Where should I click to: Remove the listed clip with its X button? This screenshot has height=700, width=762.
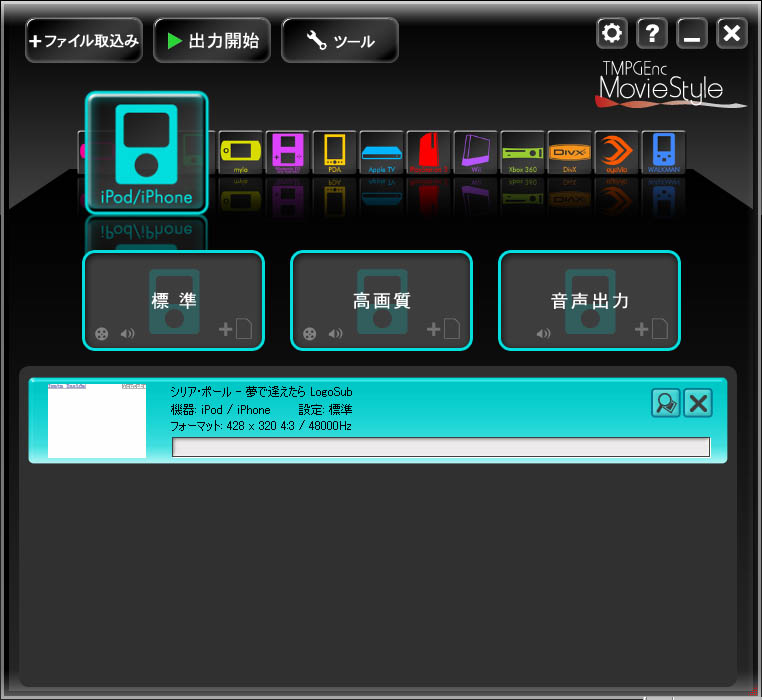pyautogui.click(x=698, y=402)
